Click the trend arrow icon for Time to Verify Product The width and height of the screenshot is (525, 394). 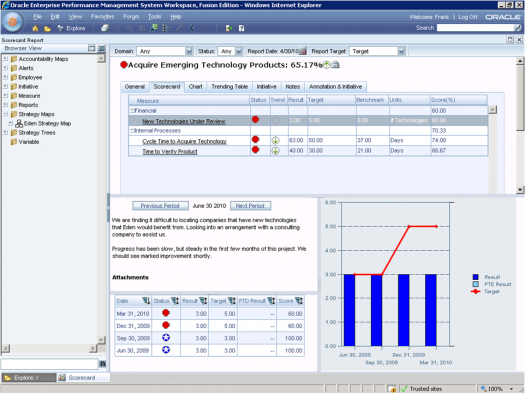click(x=275, y=151)
